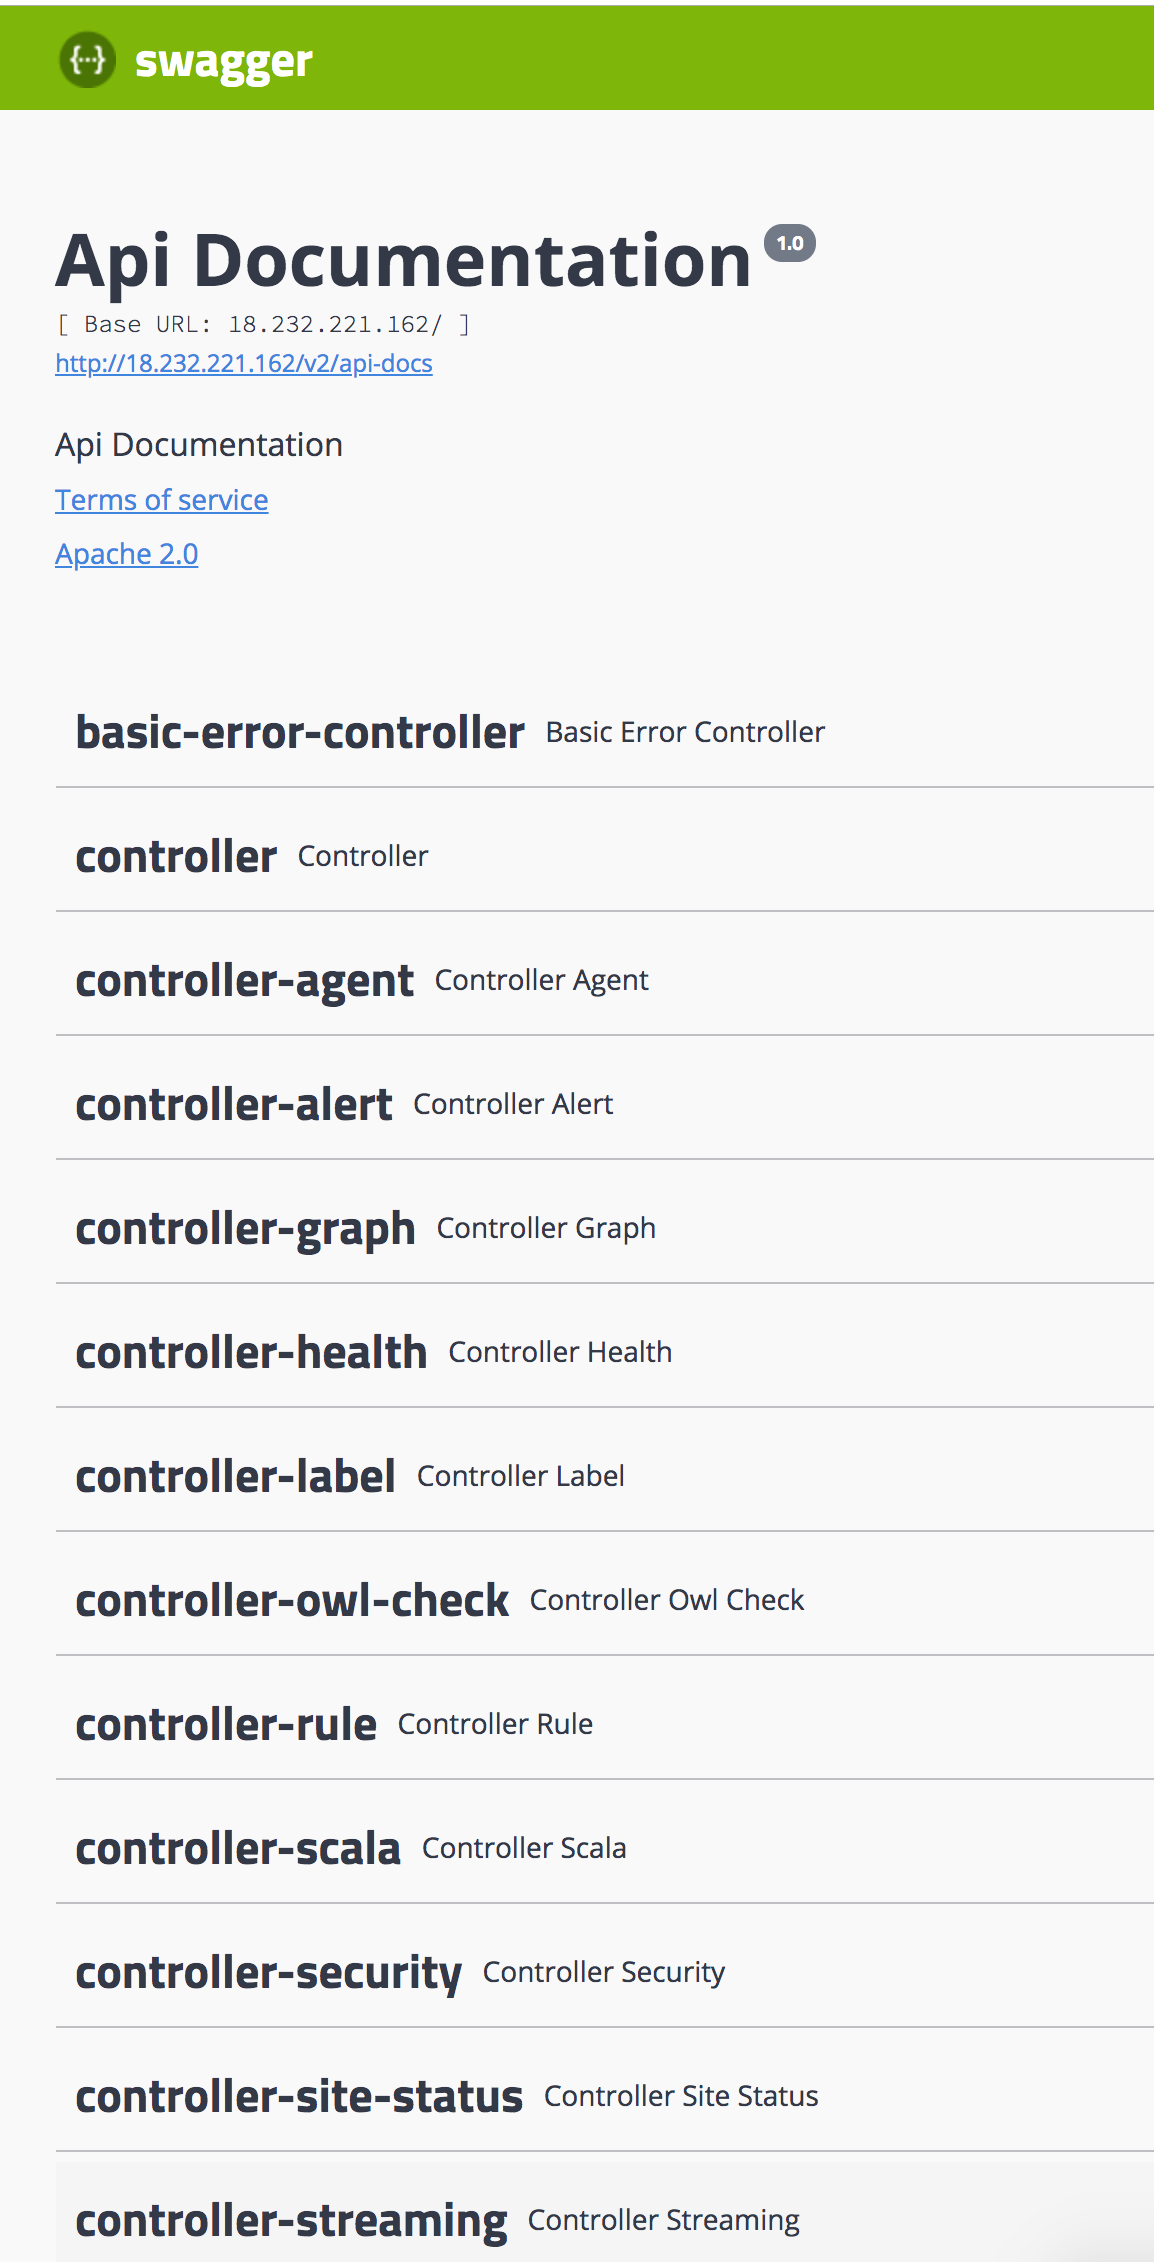Expand the controller-security section

268,1973
